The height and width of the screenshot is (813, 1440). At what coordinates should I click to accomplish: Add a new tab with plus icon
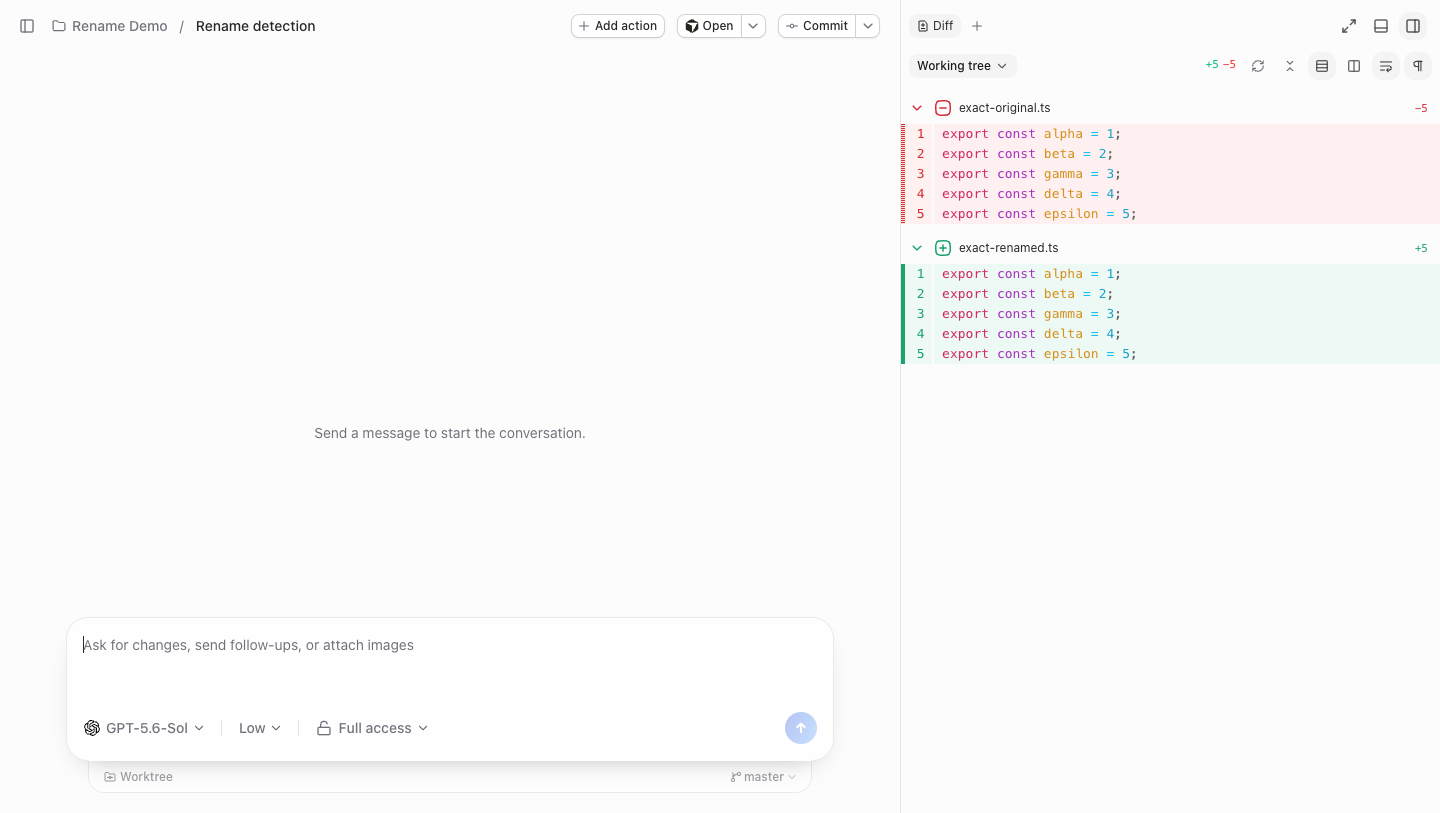[977, 26]
